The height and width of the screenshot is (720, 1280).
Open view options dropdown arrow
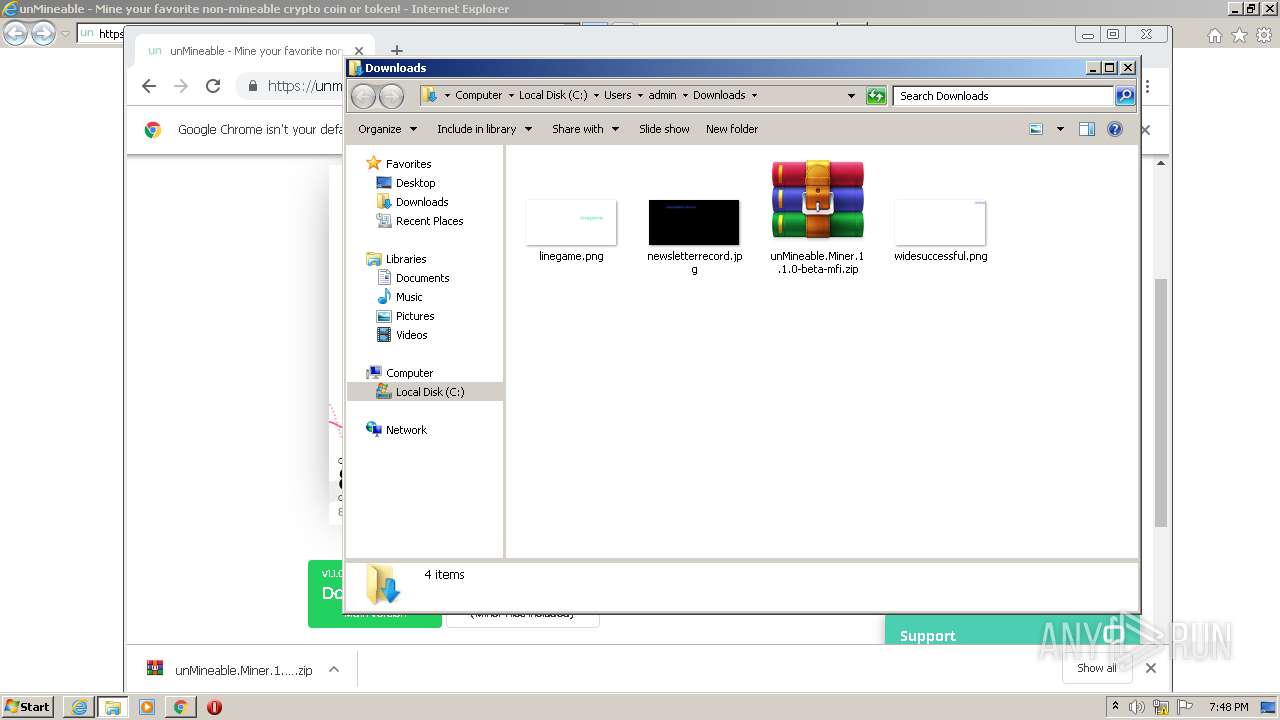tap(1060, 129)
